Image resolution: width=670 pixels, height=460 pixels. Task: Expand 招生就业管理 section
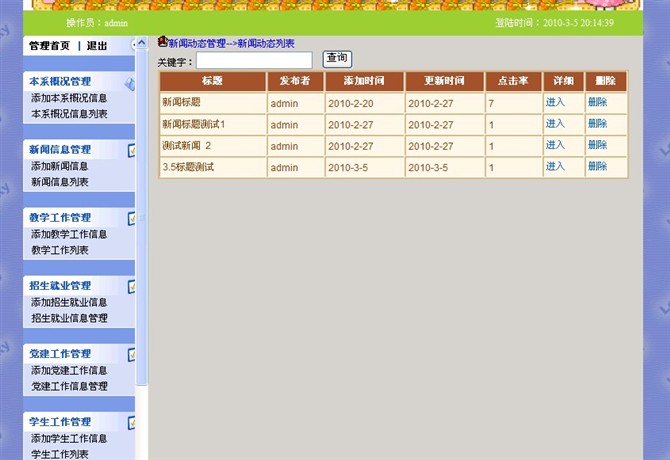[x=60, y=285]
